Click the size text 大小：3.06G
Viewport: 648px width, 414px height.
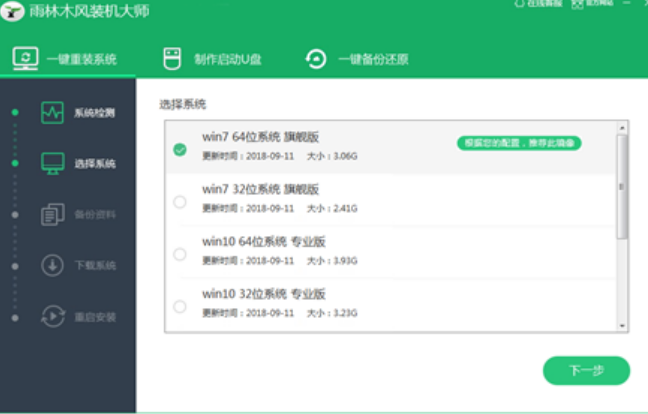332,156
